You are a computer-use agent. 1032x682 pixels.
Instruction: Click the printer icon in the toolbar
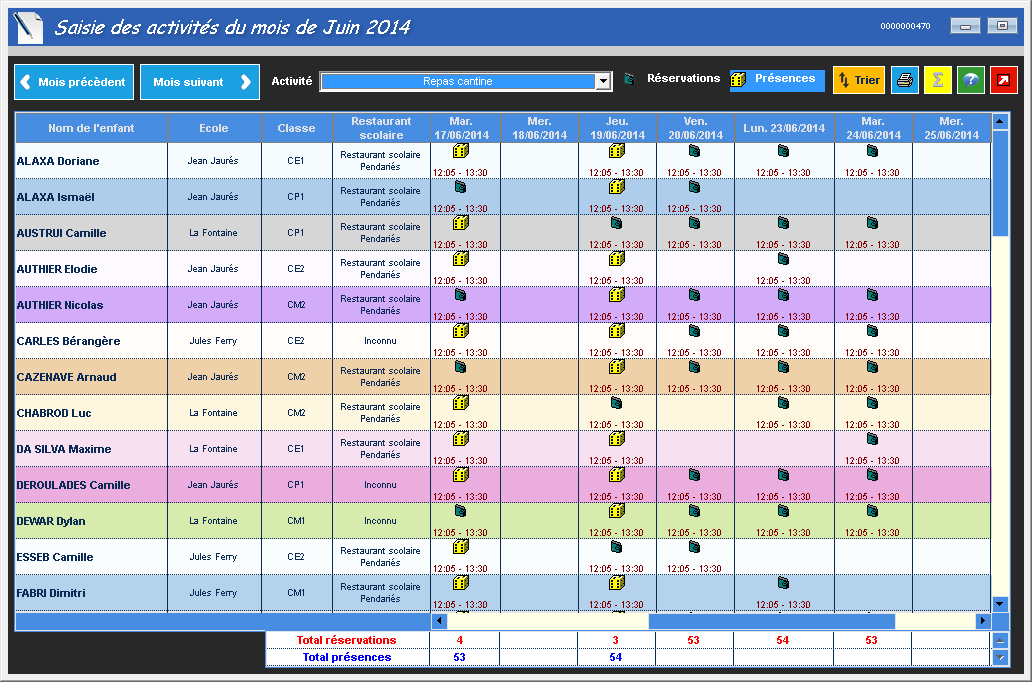click(905, 80)
